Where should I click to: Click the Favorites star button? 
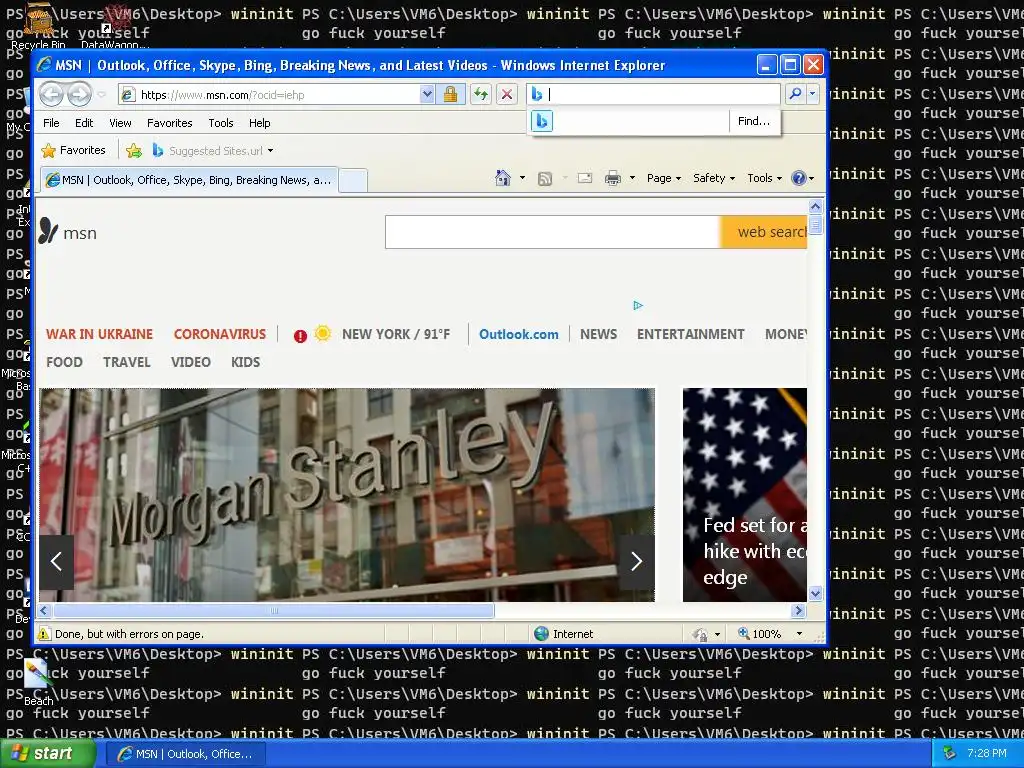[x=73, y=150]
